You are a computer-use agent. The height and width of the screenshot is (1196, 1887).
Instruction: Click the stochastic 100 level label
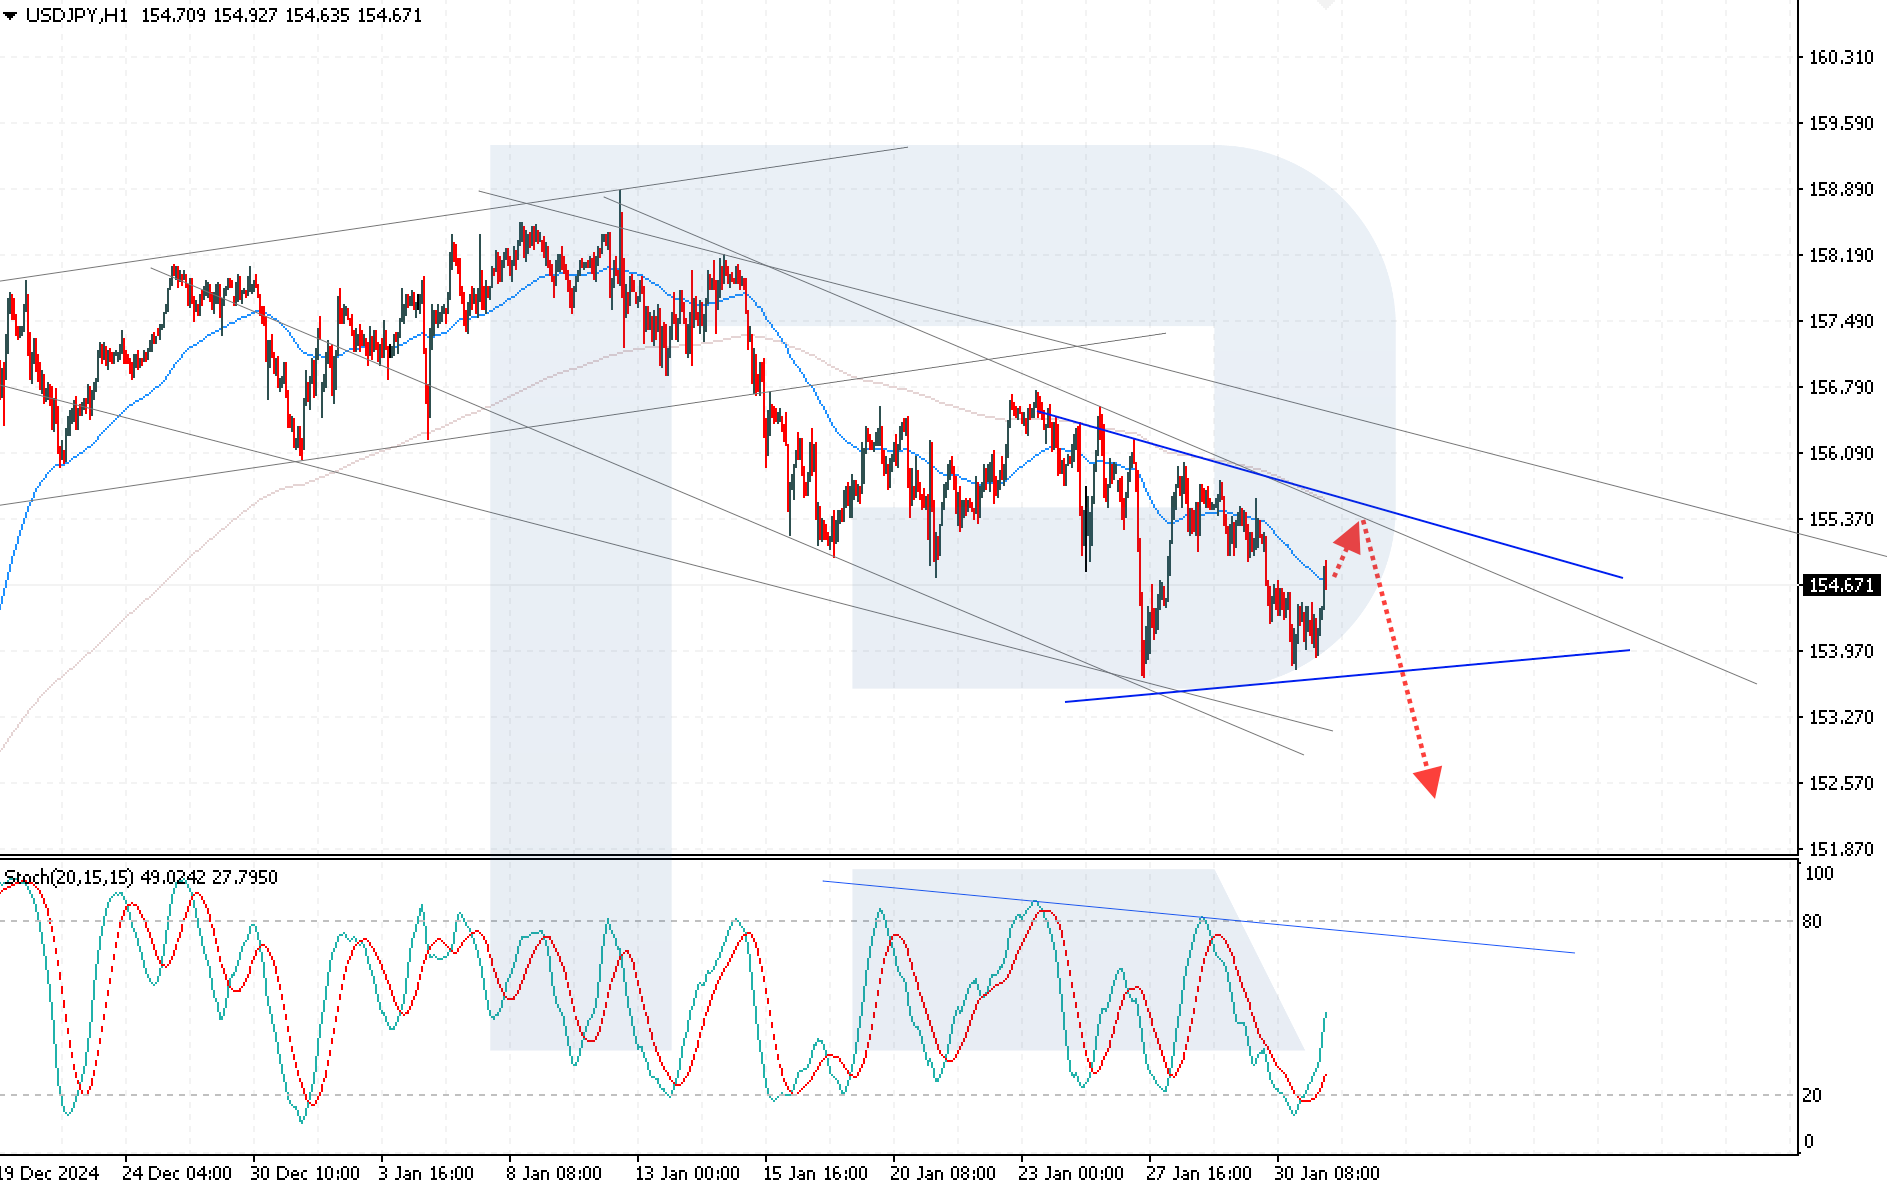pos(1819,873)
